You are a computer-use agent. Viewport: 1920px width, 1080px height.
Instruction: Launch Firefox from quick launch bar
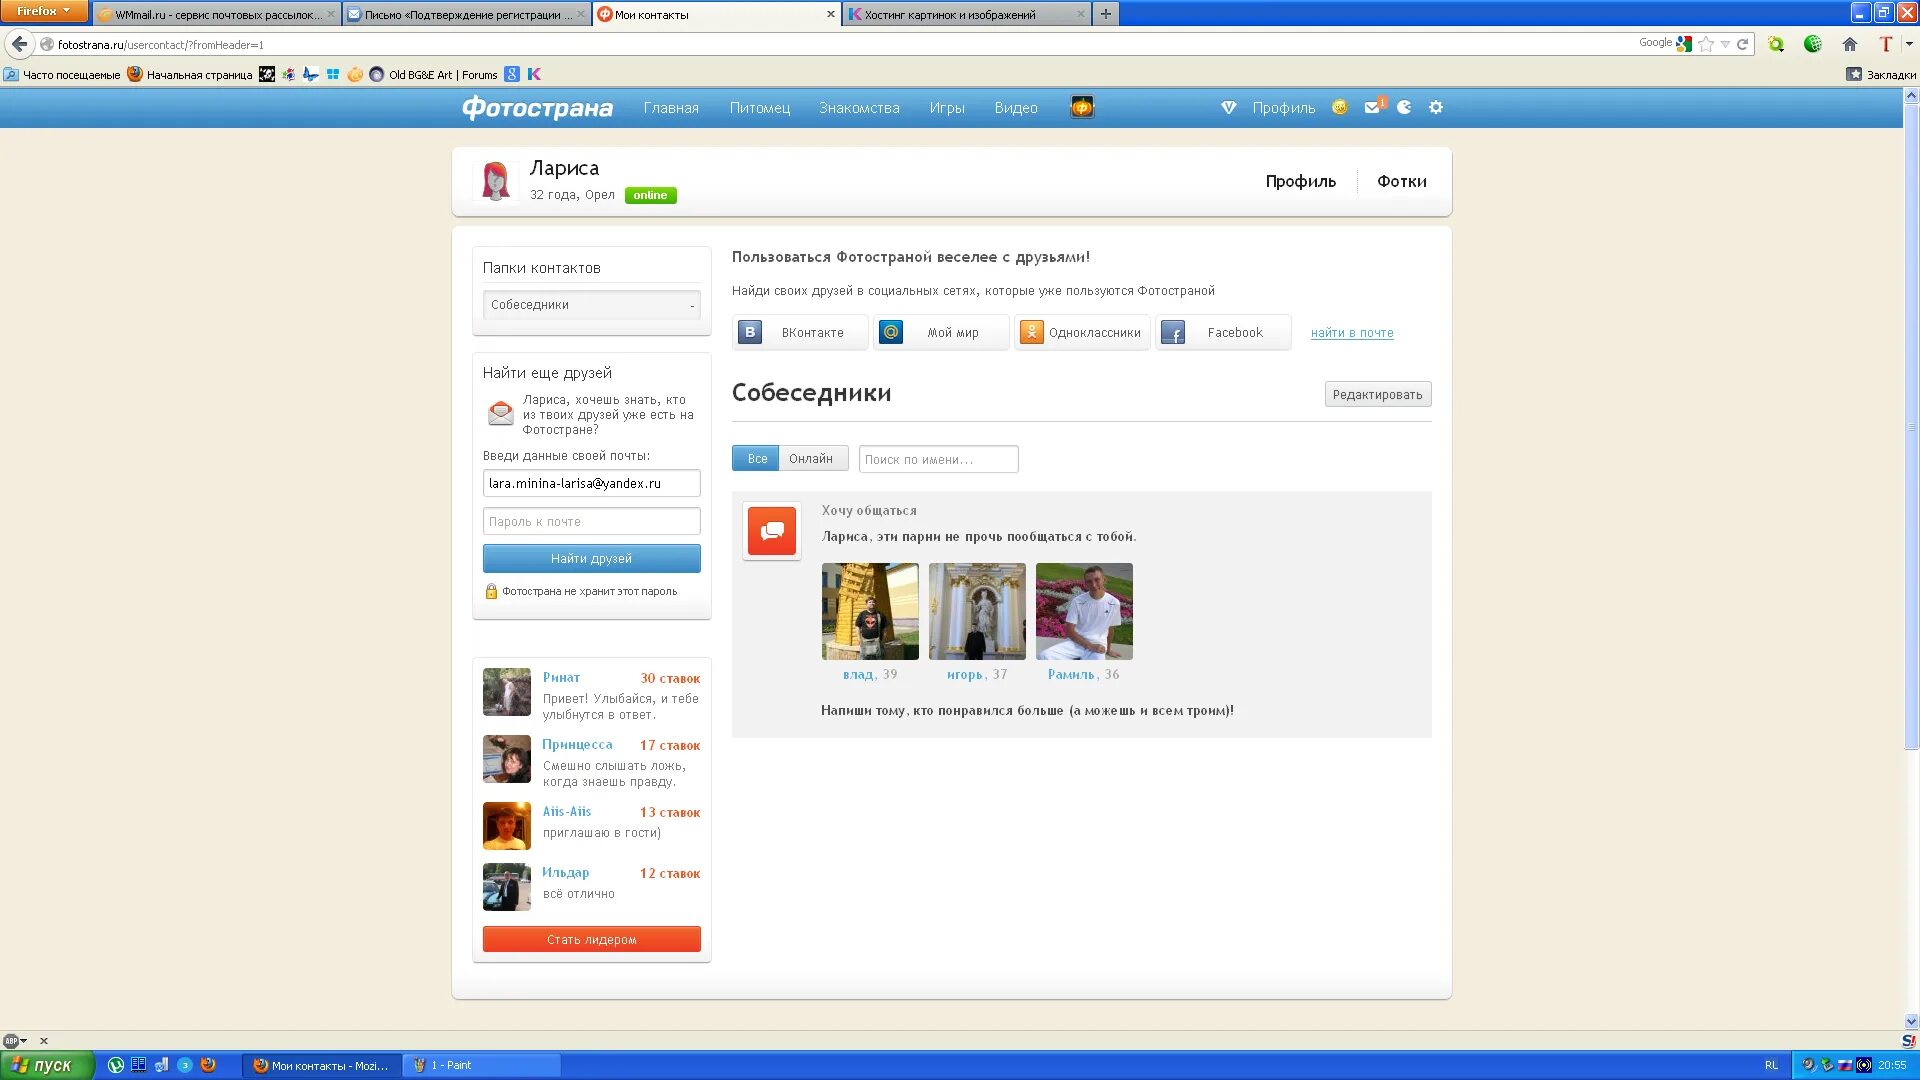click(208, 1065)
